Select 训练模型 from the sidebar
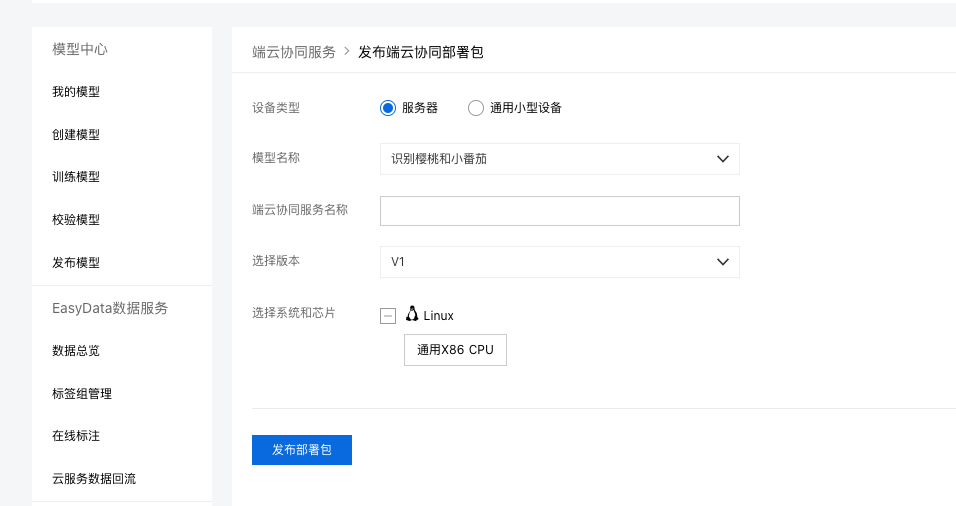Screen dimensions: 956x506 (76, 177)
